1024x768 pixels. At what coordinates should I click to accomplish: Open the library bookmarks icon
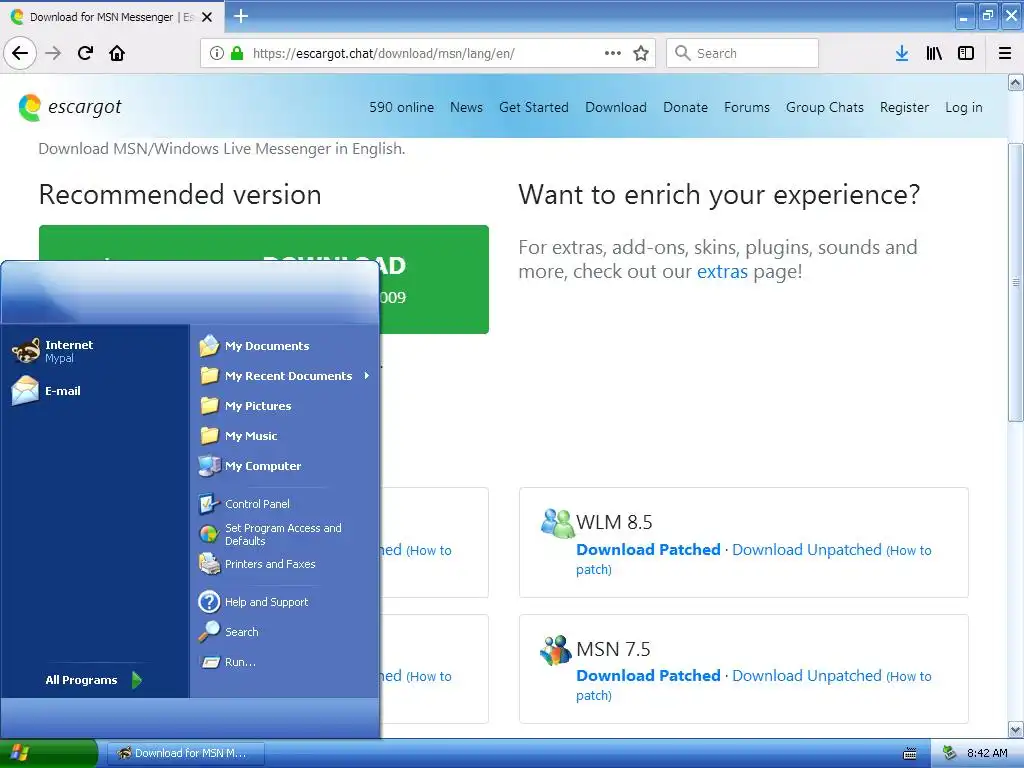click(934, 53)
